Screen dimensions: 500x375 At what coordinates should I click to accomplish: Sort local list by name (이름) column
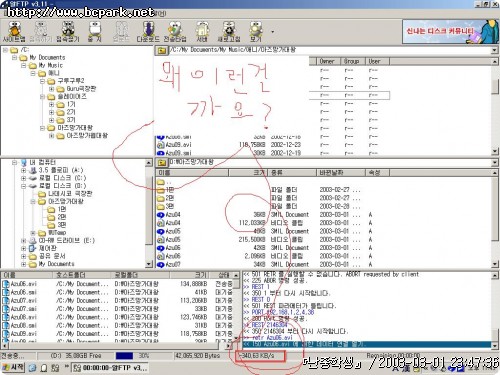[192, 173]
